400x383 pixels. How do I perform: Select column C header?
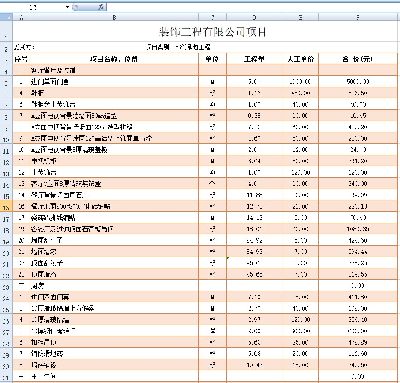click(x=213, y=17)
